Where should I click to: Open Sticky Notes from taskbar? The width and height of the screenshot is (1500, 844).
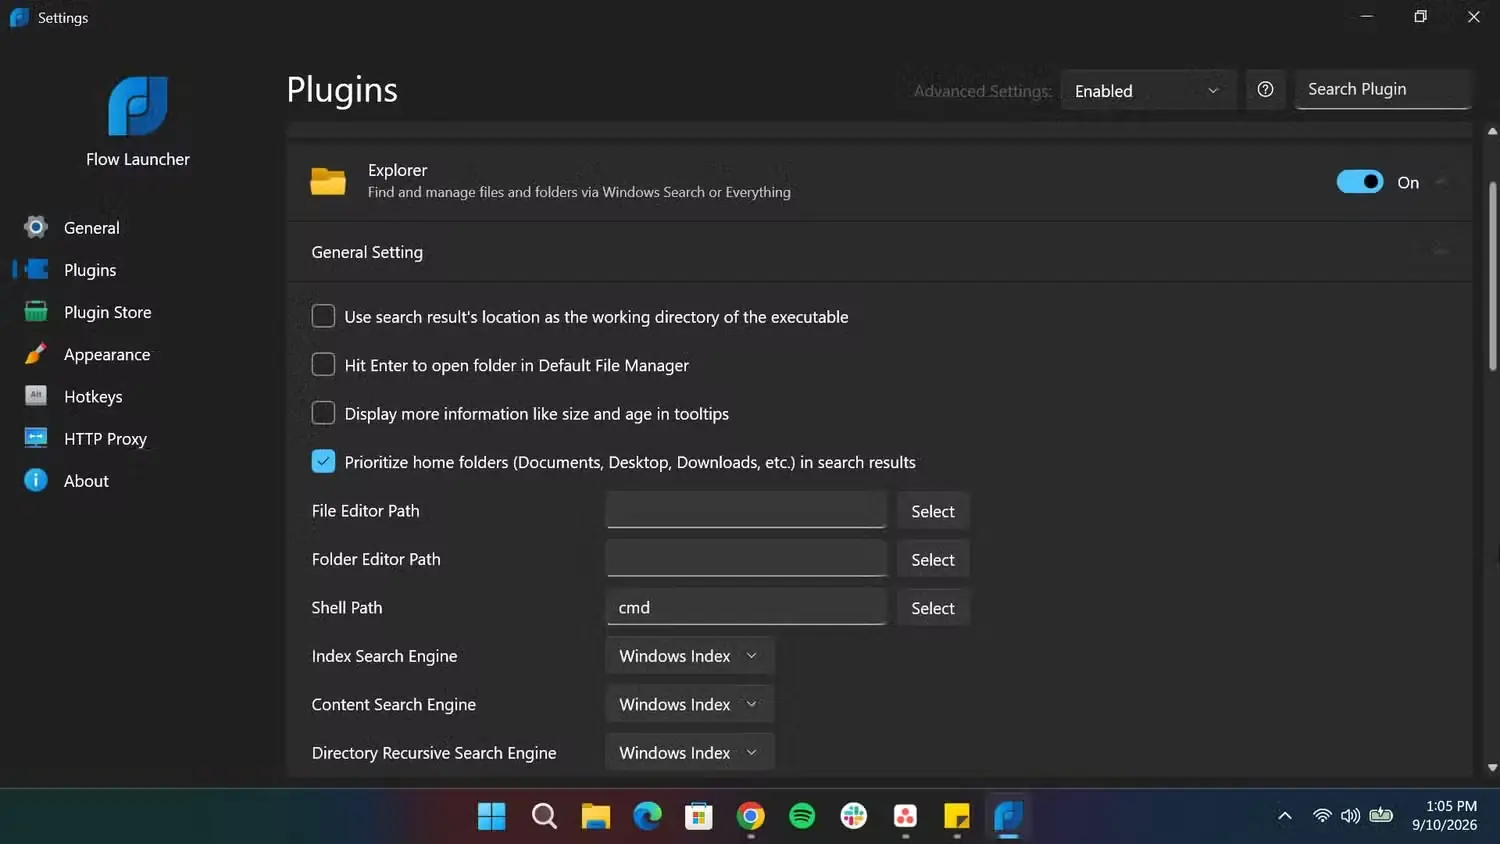[957, 816]
